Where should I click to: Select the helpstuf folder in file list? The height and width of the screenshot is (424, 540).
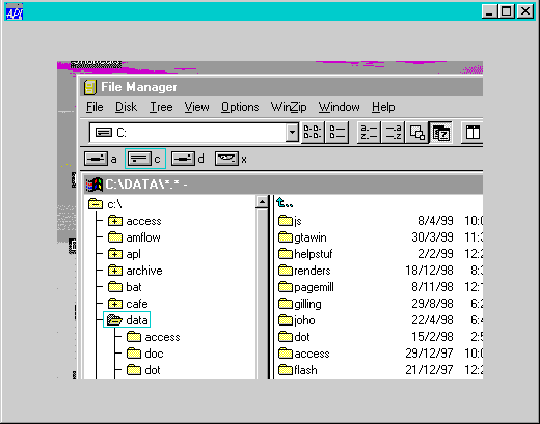pyautogui.click(x=305, y=254)
